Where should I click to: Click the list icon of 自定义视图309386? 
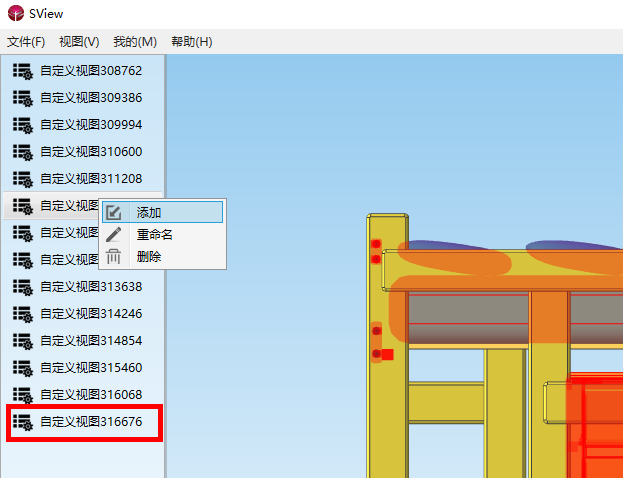pos(23,98)
